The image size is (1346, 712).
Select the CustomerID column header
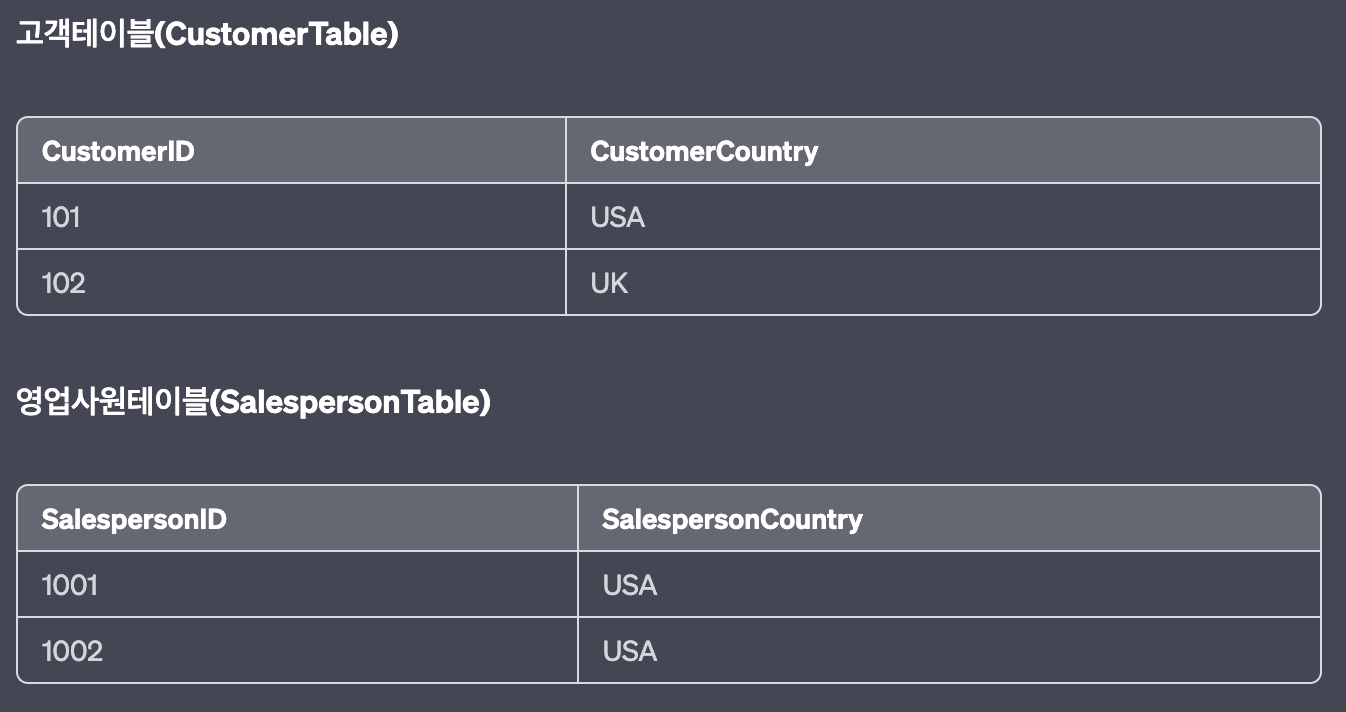click(118, 151)
